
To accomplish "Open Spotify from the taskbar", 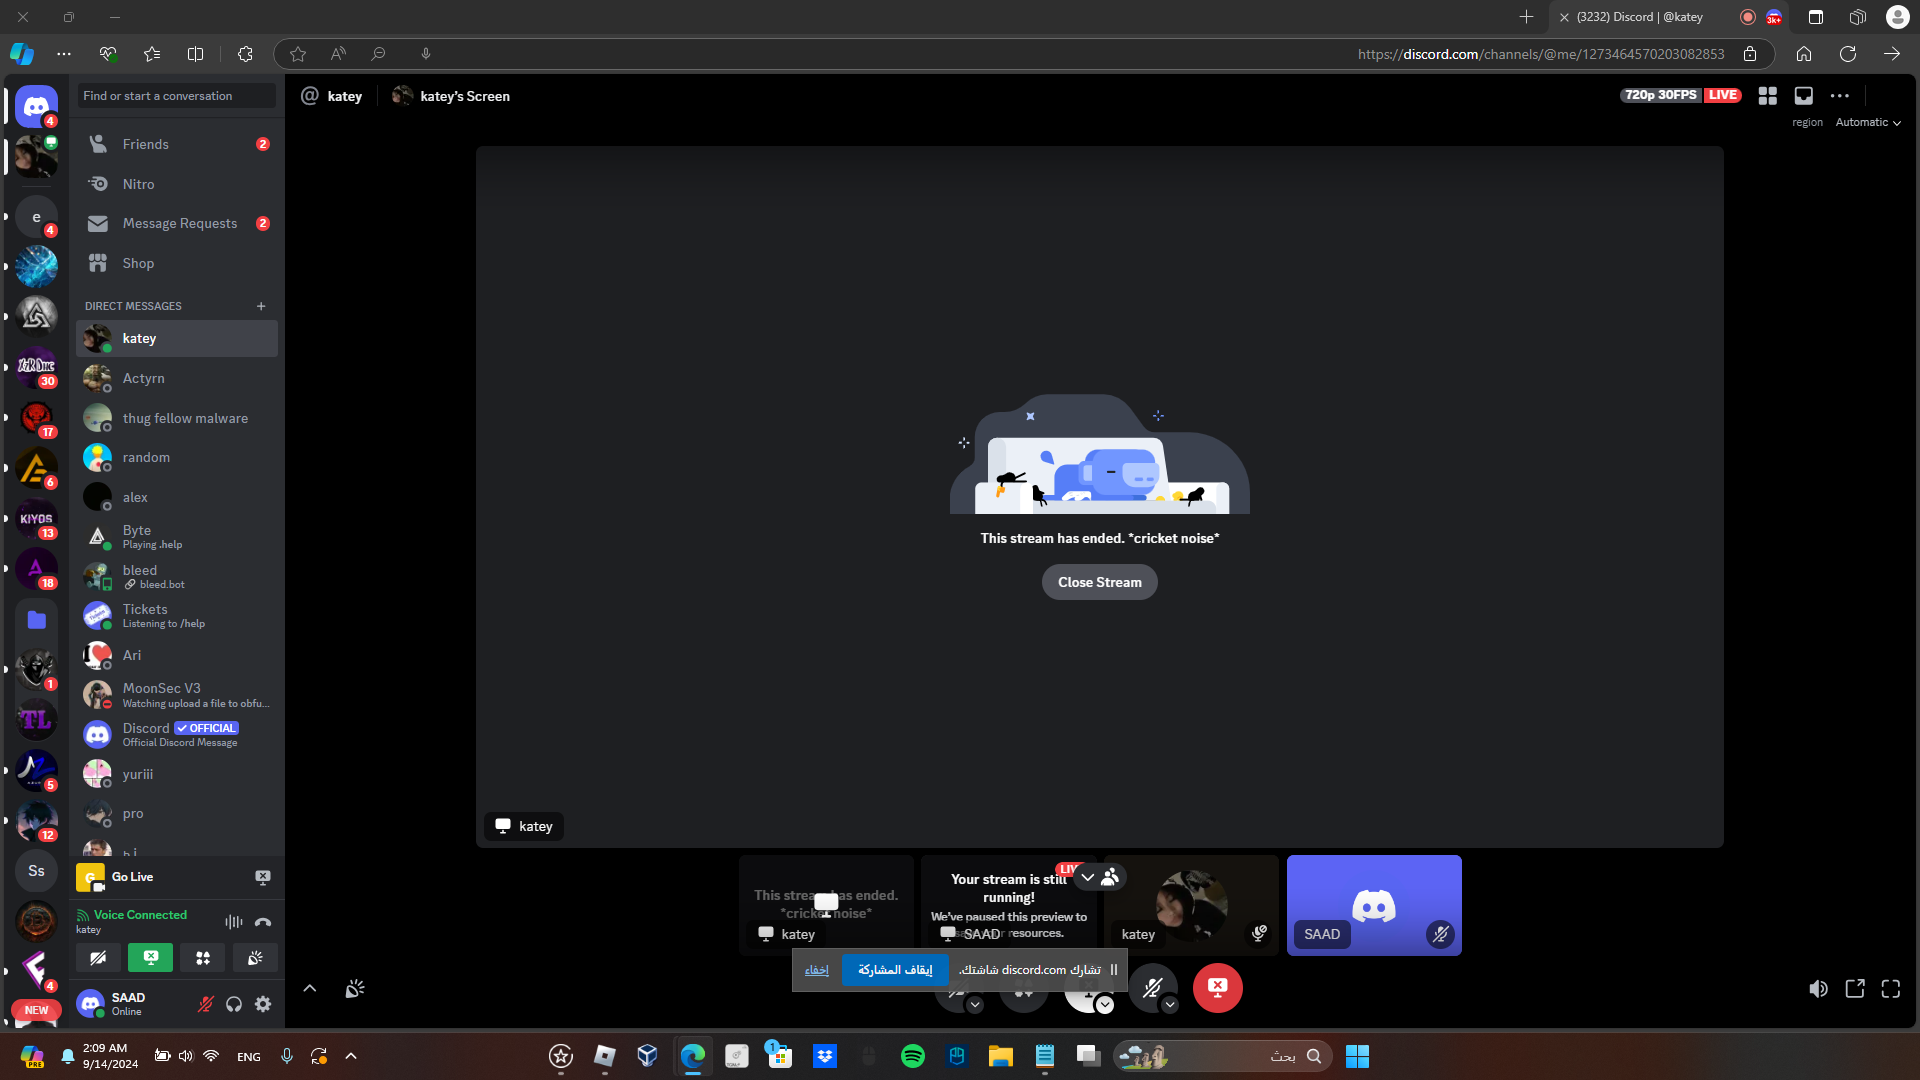I will (913, 1056).
